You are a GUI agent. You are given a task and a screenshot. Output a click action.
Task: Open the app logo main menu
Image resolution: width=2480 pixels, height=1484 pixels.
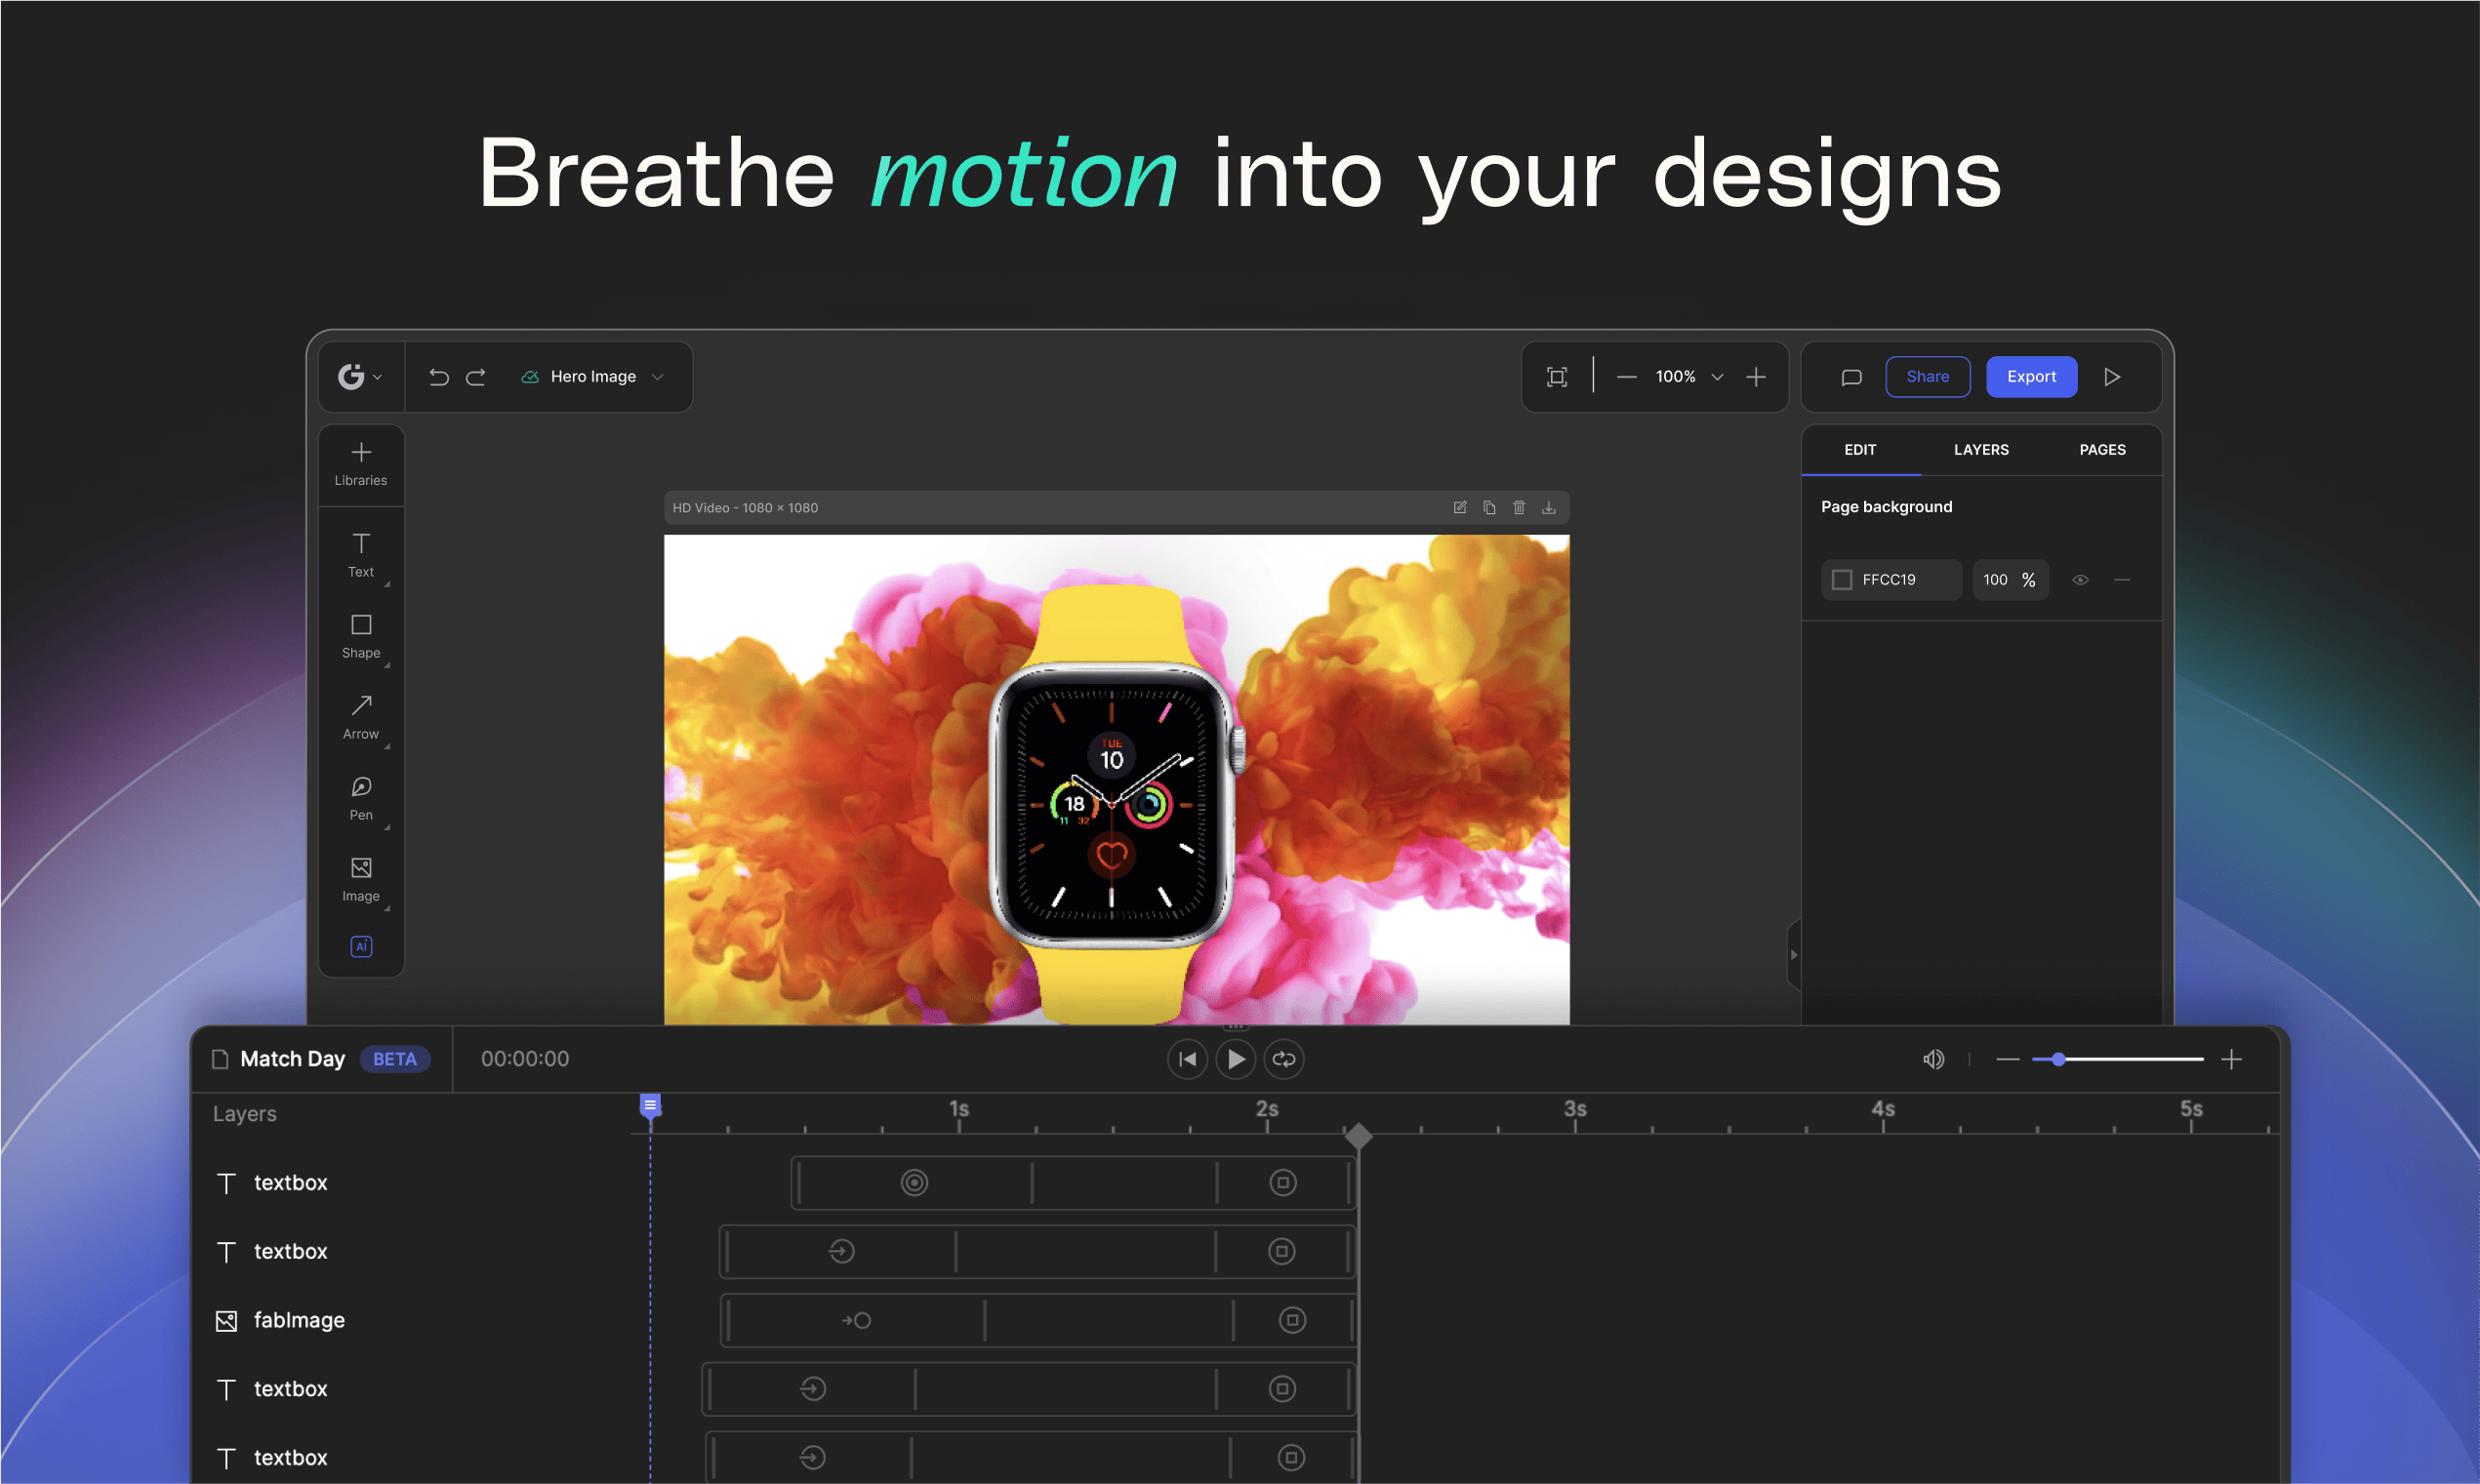[x=360, y=377]
